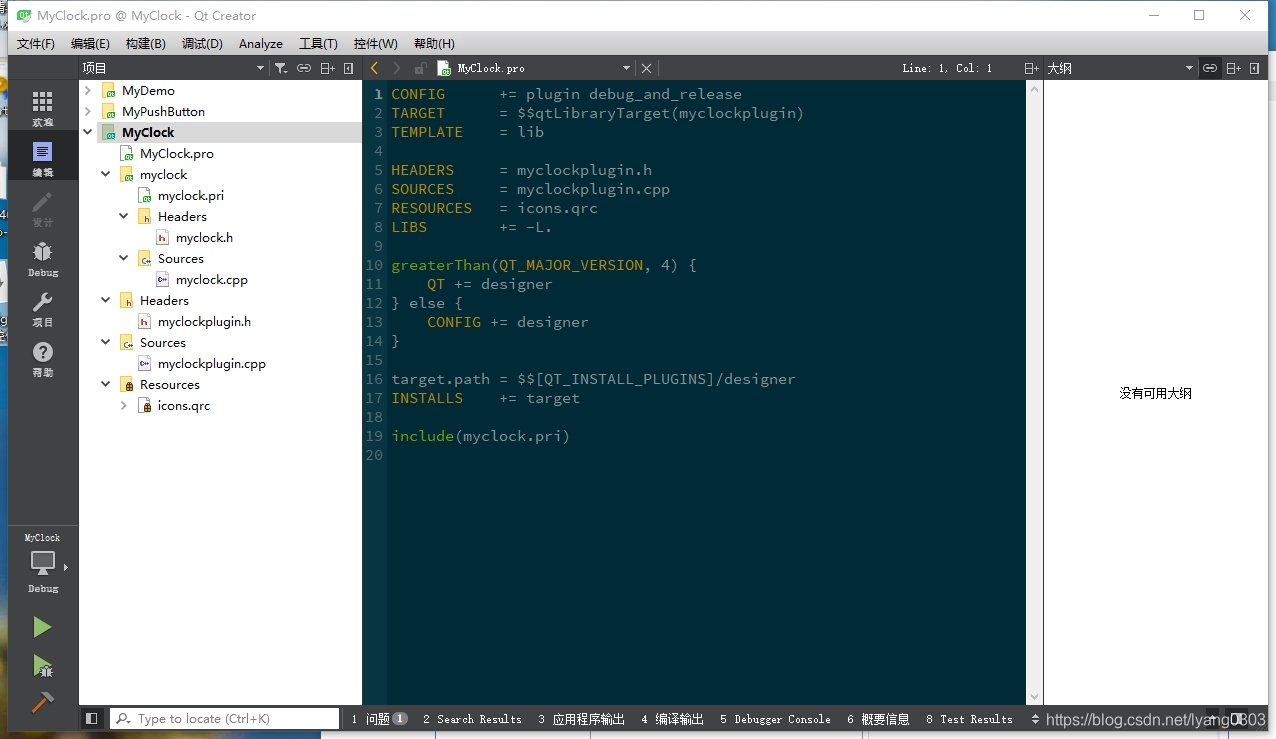Image resolution: width=1276 pixels, height=739 pixels.
Task: Open the 工具(T) menu
Action: pyautogui.click(x=318, y=44)
